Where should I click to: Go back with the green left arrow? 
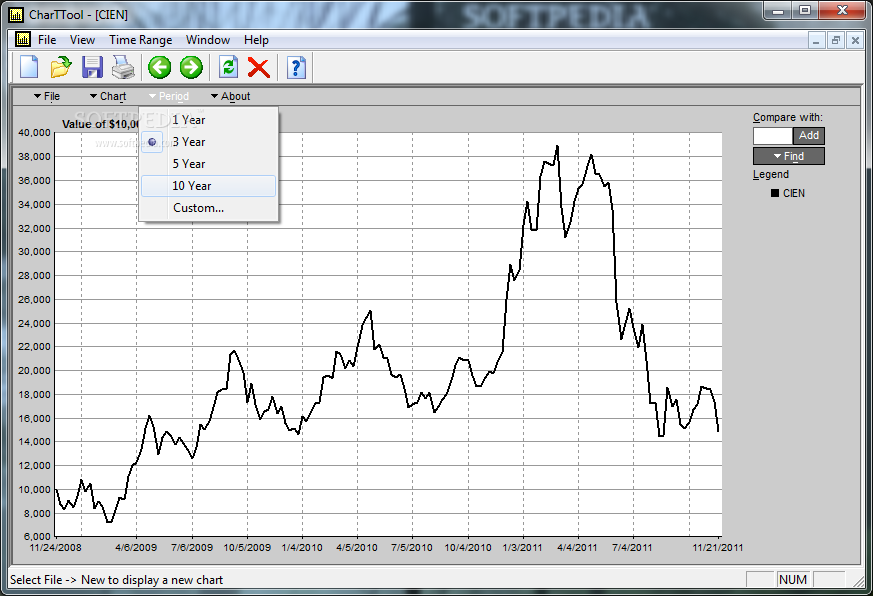(159, 67)
